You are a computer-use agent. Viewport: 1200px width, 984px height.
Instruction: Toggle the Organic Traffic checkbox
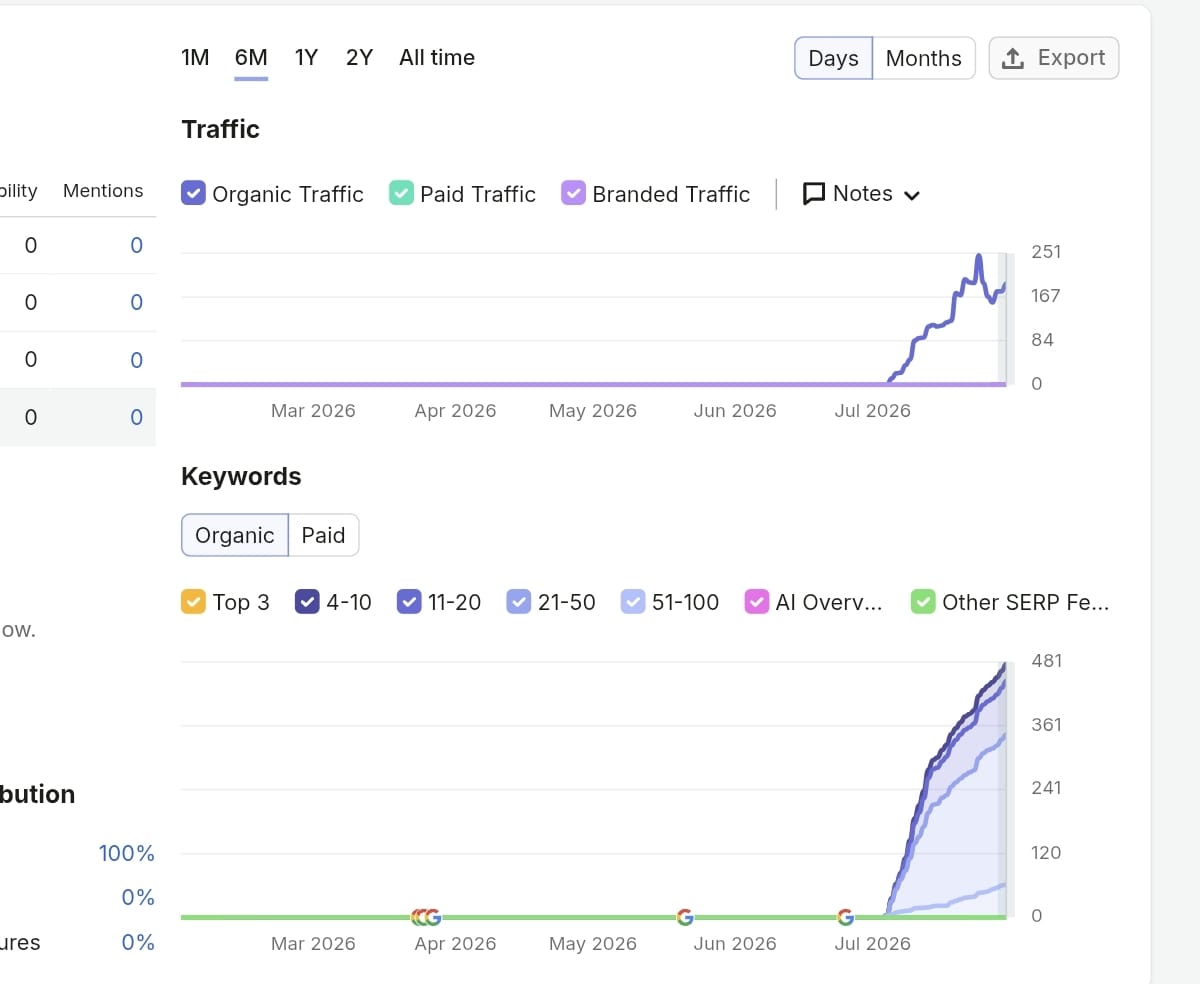(193, 193)
